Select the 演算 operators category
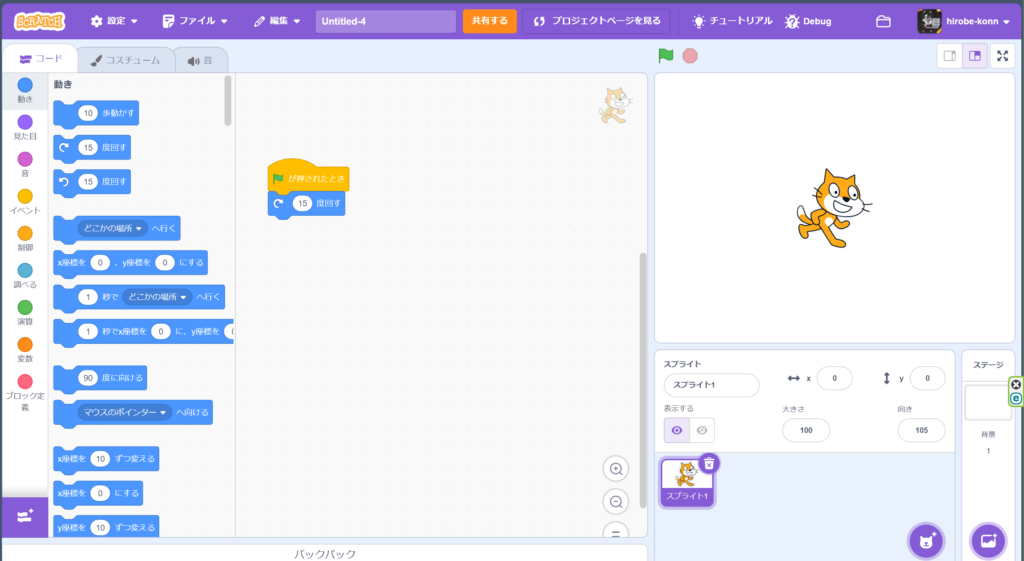1024x561 pixels. click(25, 313)
